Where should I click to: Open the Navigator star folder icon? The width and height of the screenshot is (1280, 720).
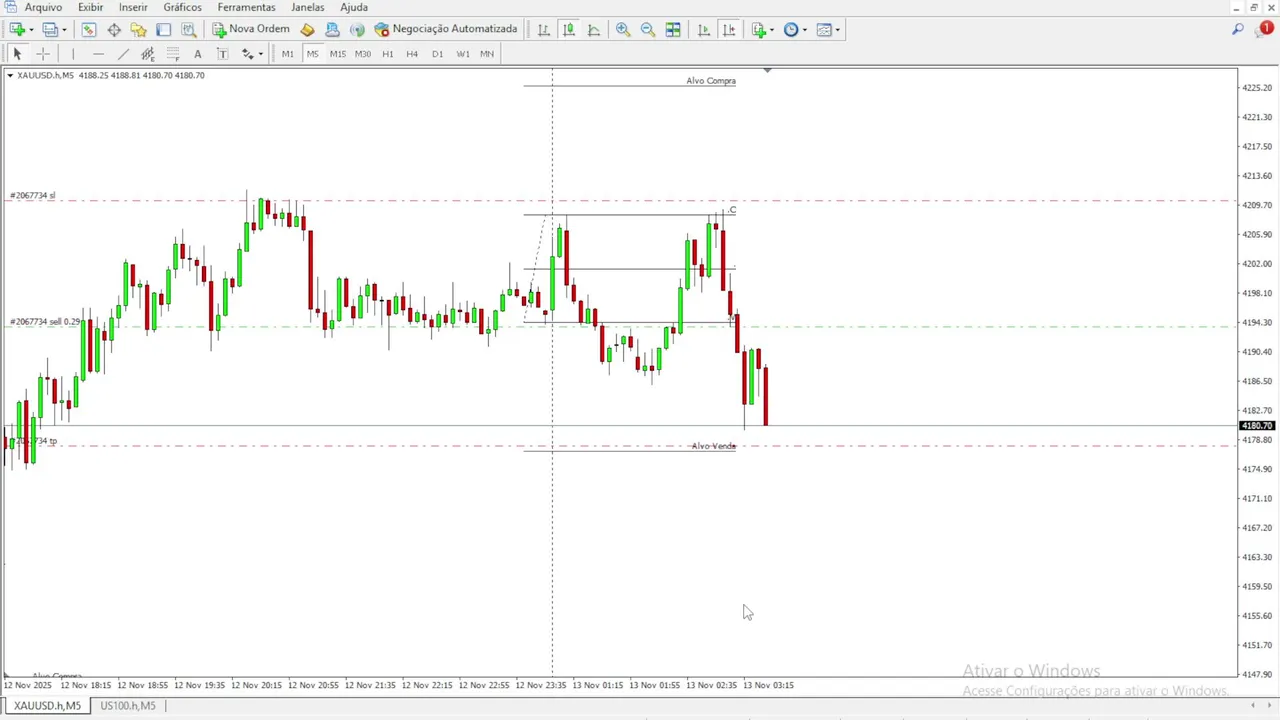(139, 30)
